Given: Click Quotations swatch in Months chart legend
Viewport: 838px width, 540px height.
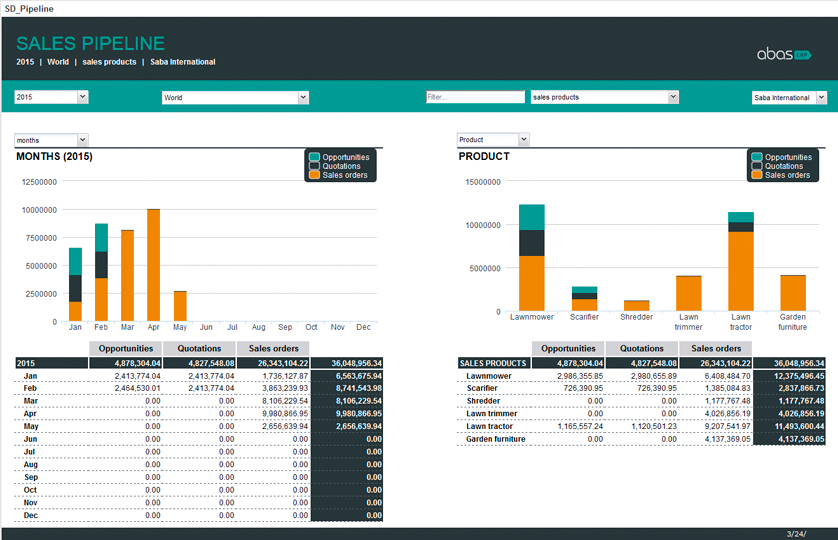Looking at the screenshot, I should [315, 166].
